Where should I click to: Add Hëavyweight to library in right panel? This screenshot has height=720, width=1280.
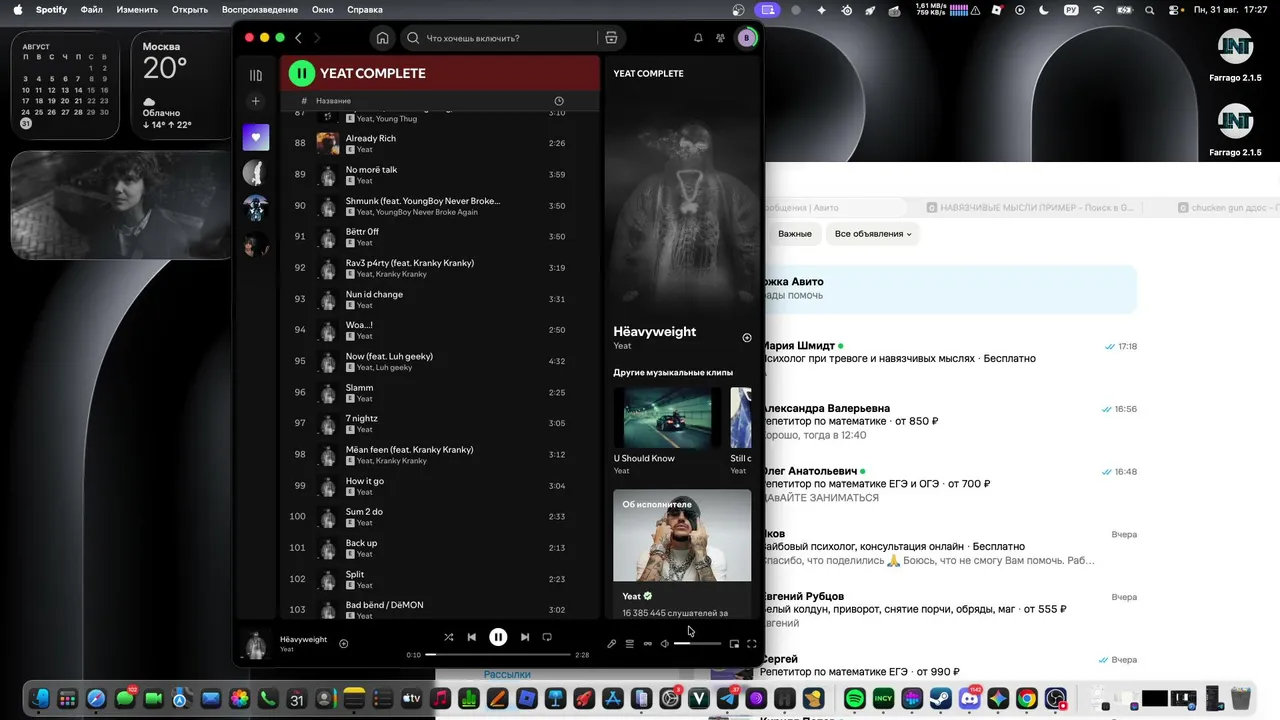pyautogui.click(x=747, y=338)
